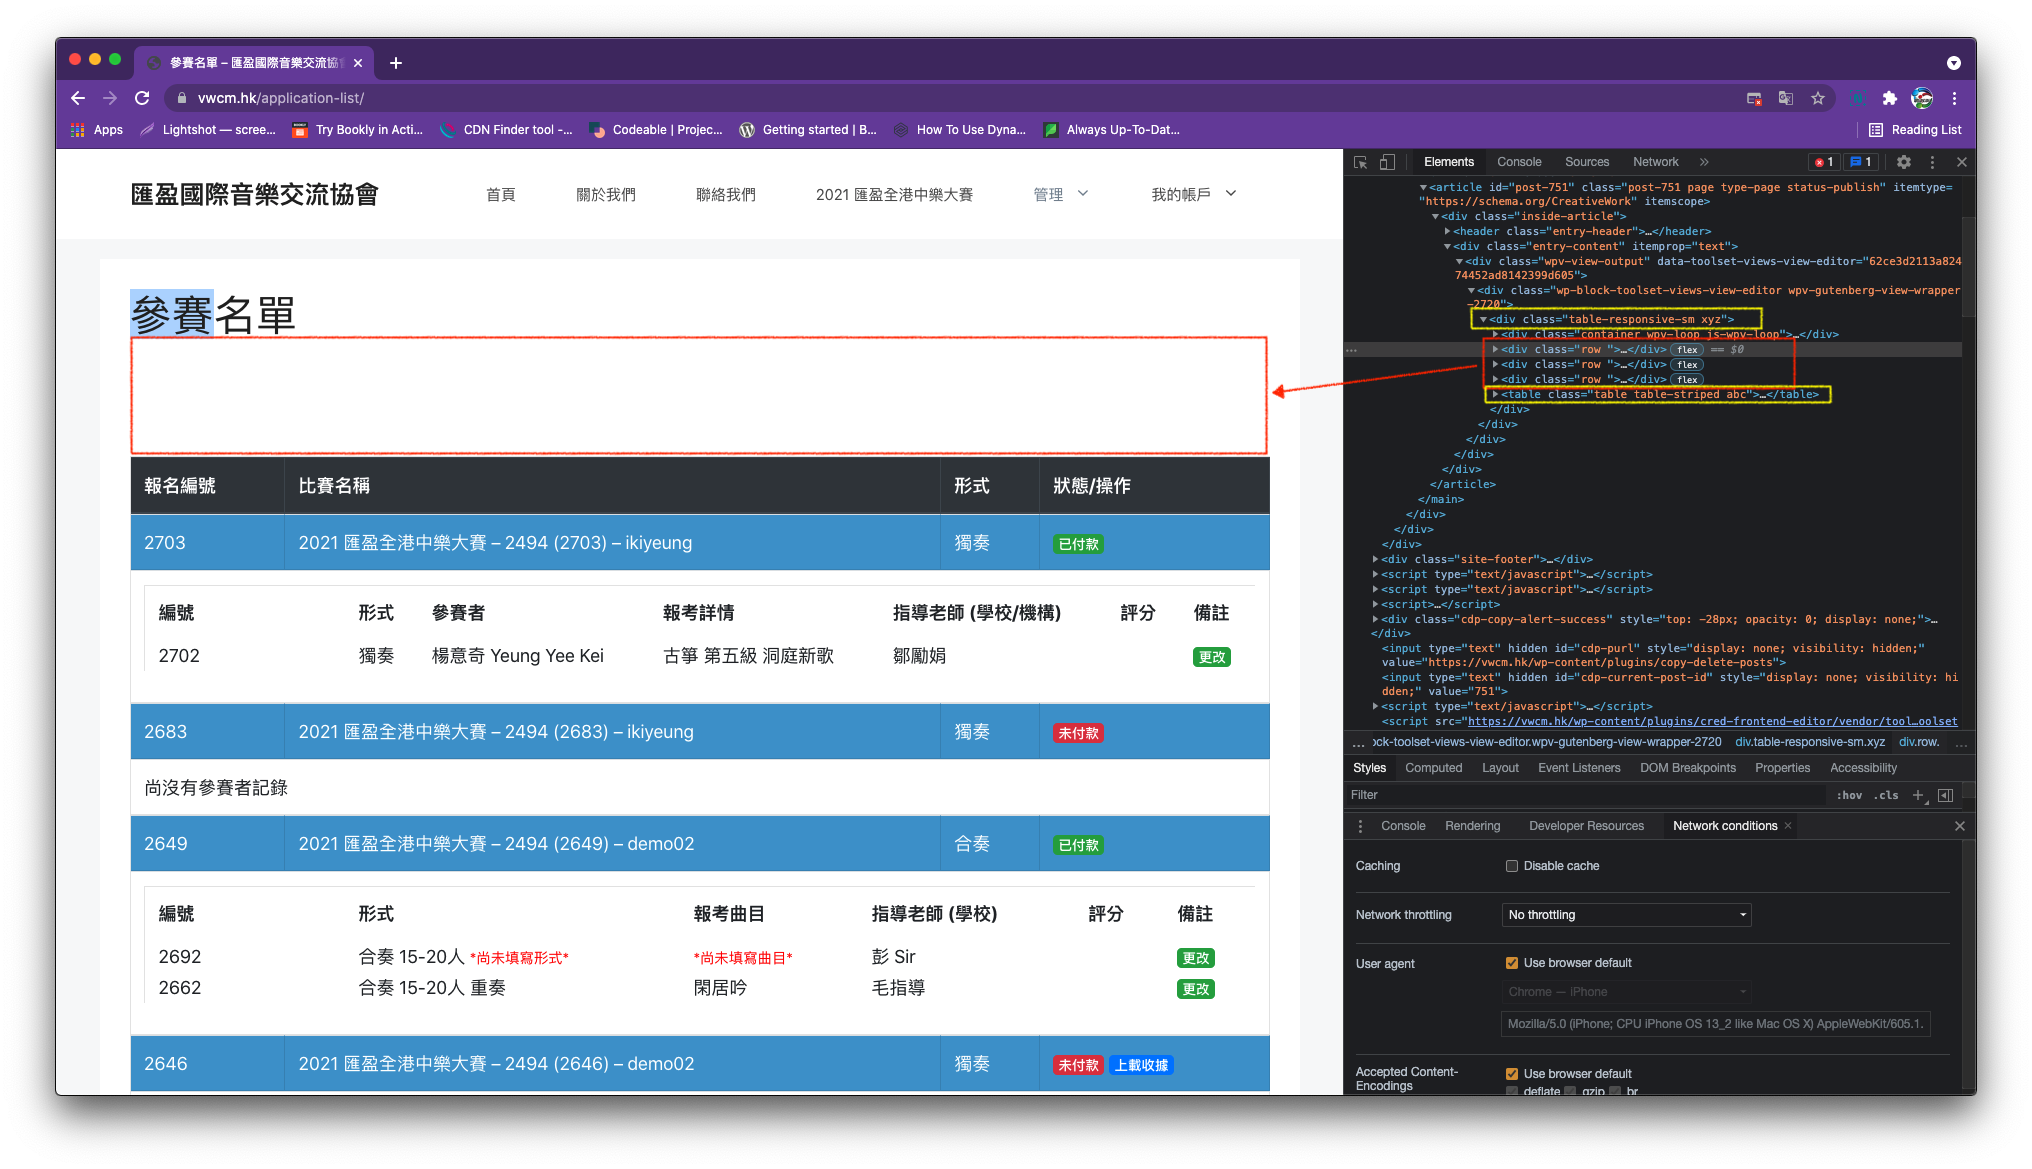Close the DevTools drawer with X
This screenshot has height=1169, width=2032.
(x=1960, y=826)
